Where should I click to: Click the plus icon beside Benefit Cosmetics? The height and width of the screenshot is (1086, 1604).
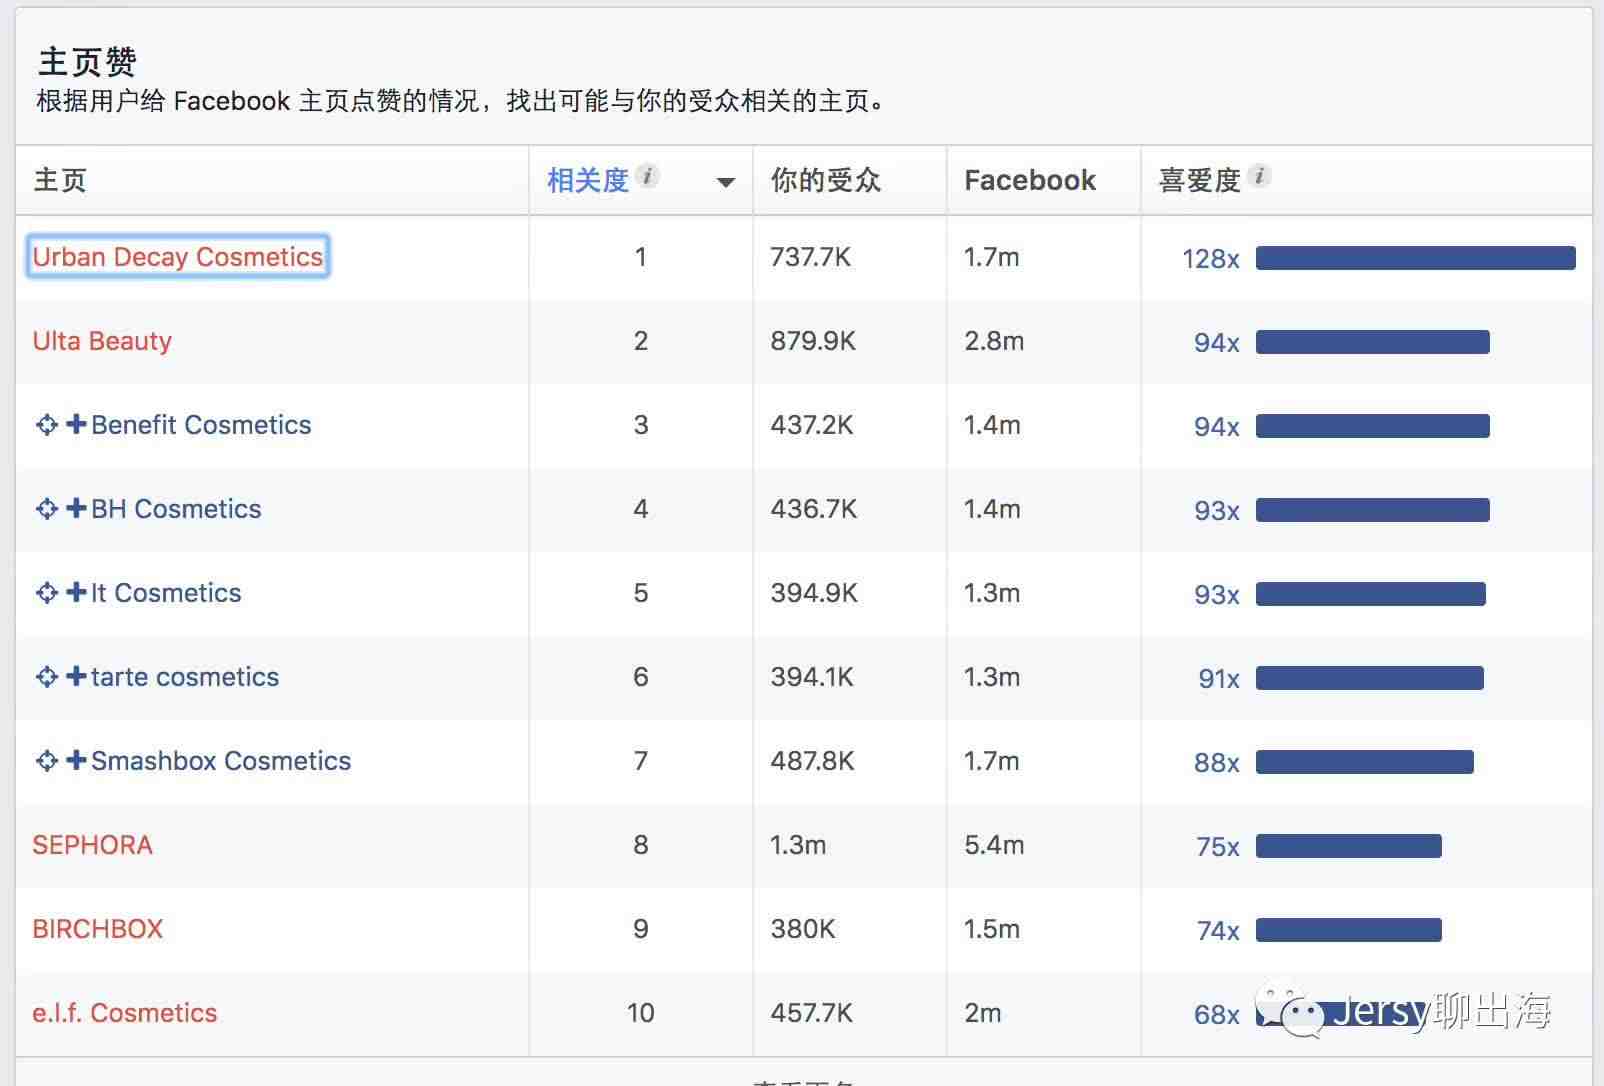(76, 424)
